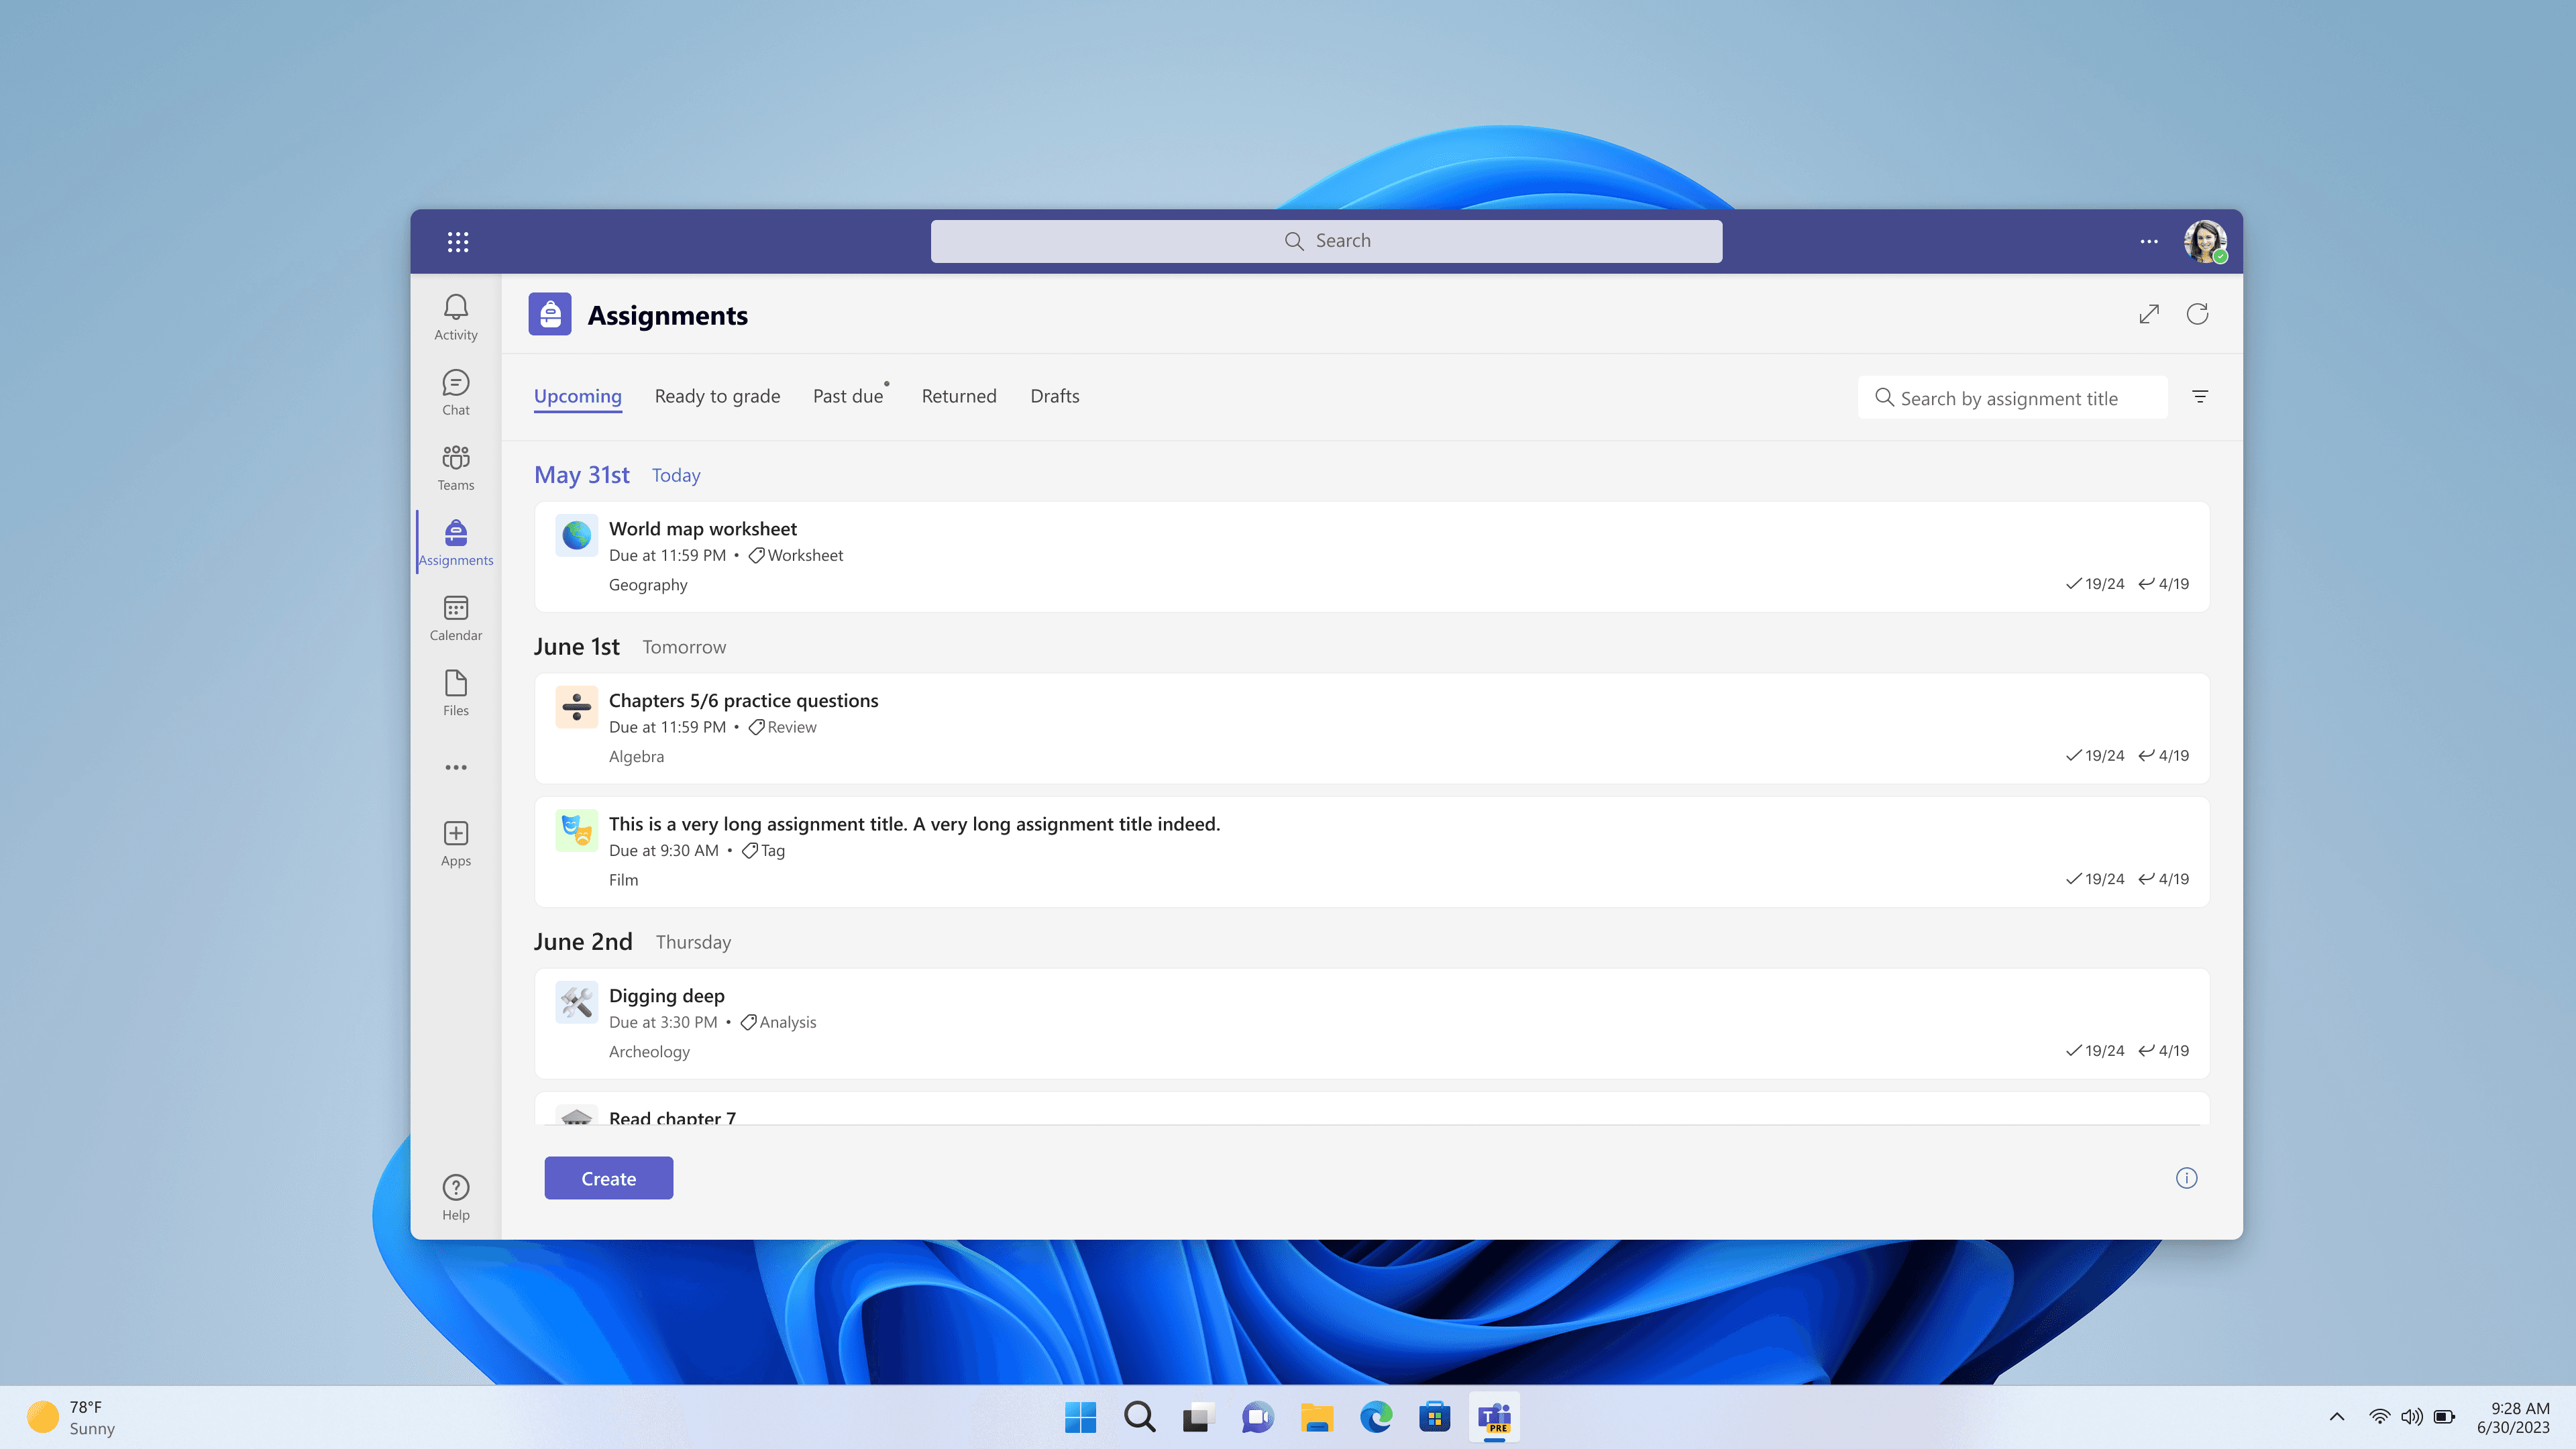Viewport: 2576px width, 1449px height.
Task: Expand more apps ellipsis in sidebar
Action: (456, 767)
